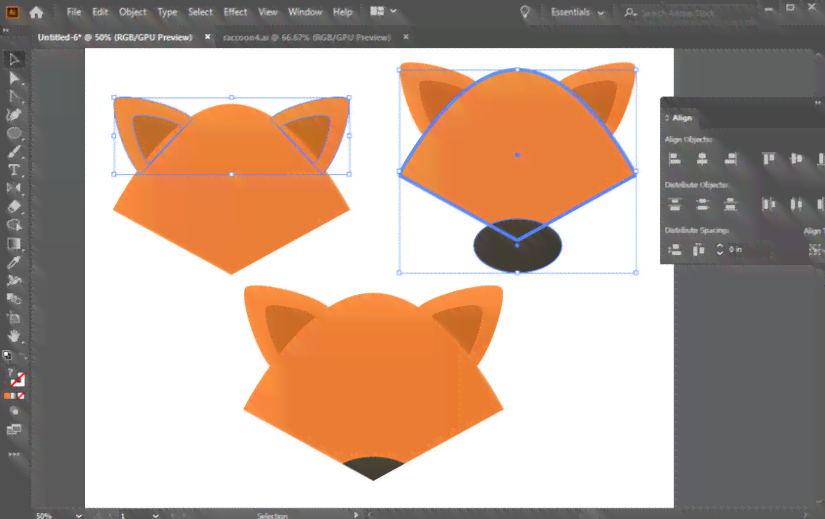Collapse the Align panel double arrows
Viewport: 825px width, 519px height.
click(818, 102)
